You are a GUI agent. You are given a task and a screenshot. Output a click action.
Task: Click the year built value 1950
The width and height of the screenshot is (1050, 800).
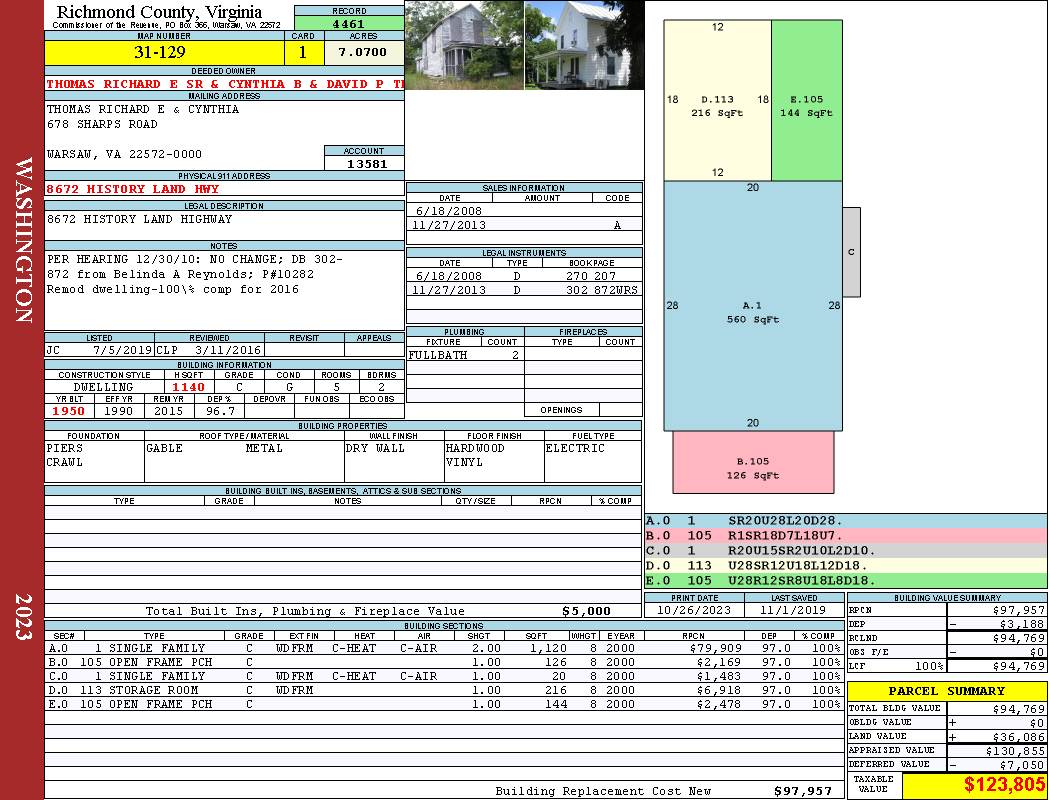(69, 411)
